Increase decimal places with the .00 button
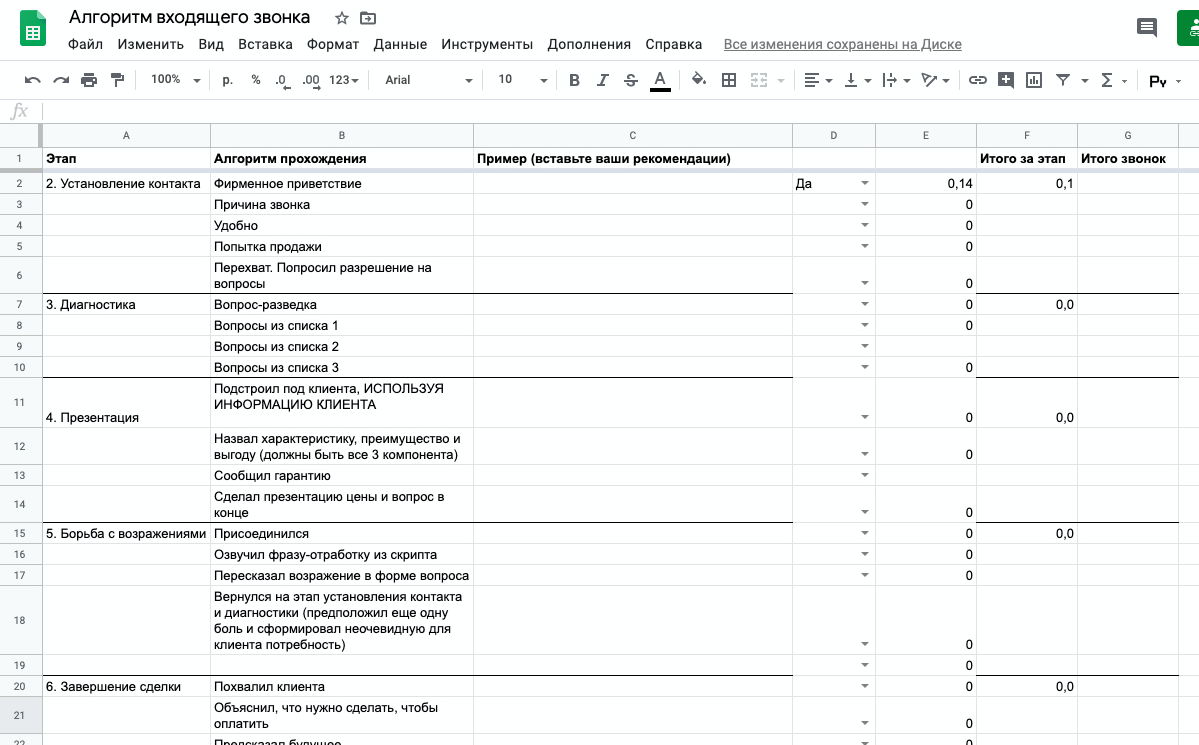Viewport: 1199px width, 745px height. tap(311, 80)
